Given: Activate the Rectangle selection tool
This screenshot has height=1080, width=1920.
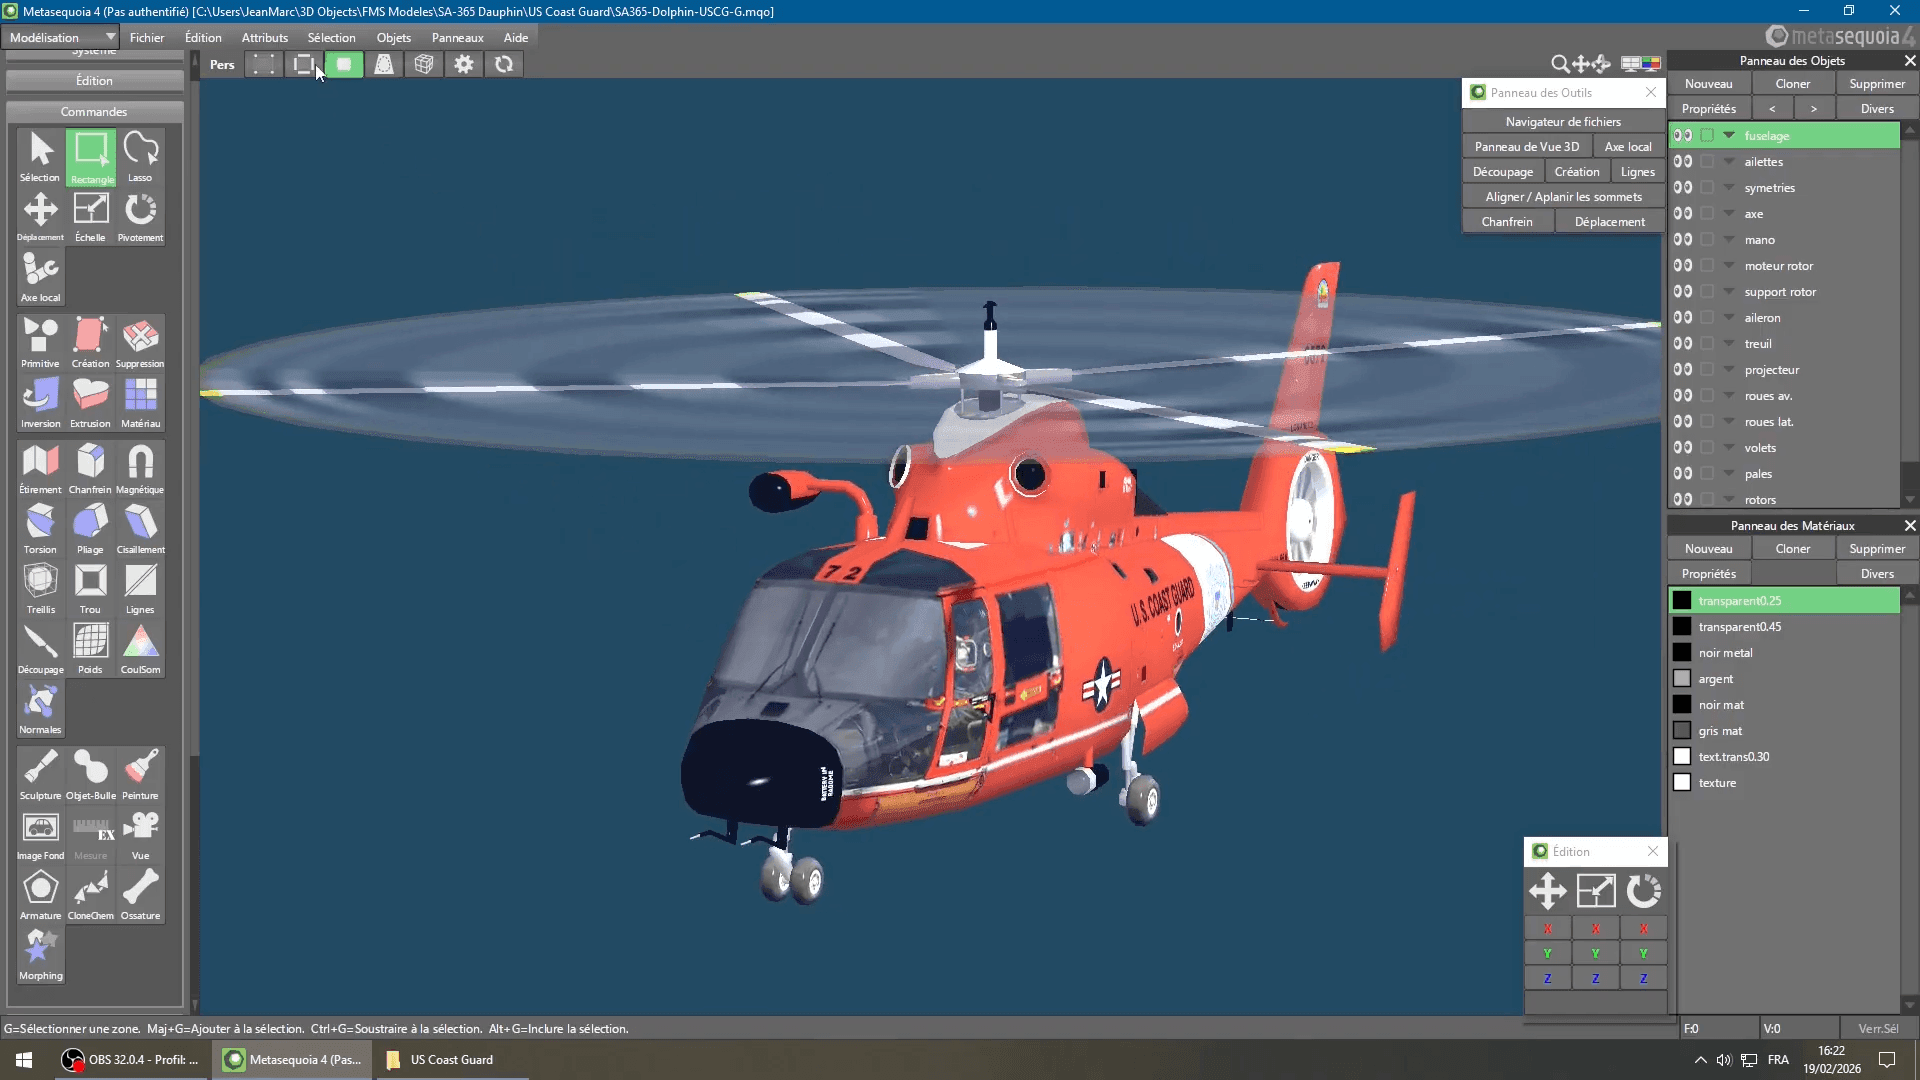Looking at the screenshot, I should (x=91, y=157).
